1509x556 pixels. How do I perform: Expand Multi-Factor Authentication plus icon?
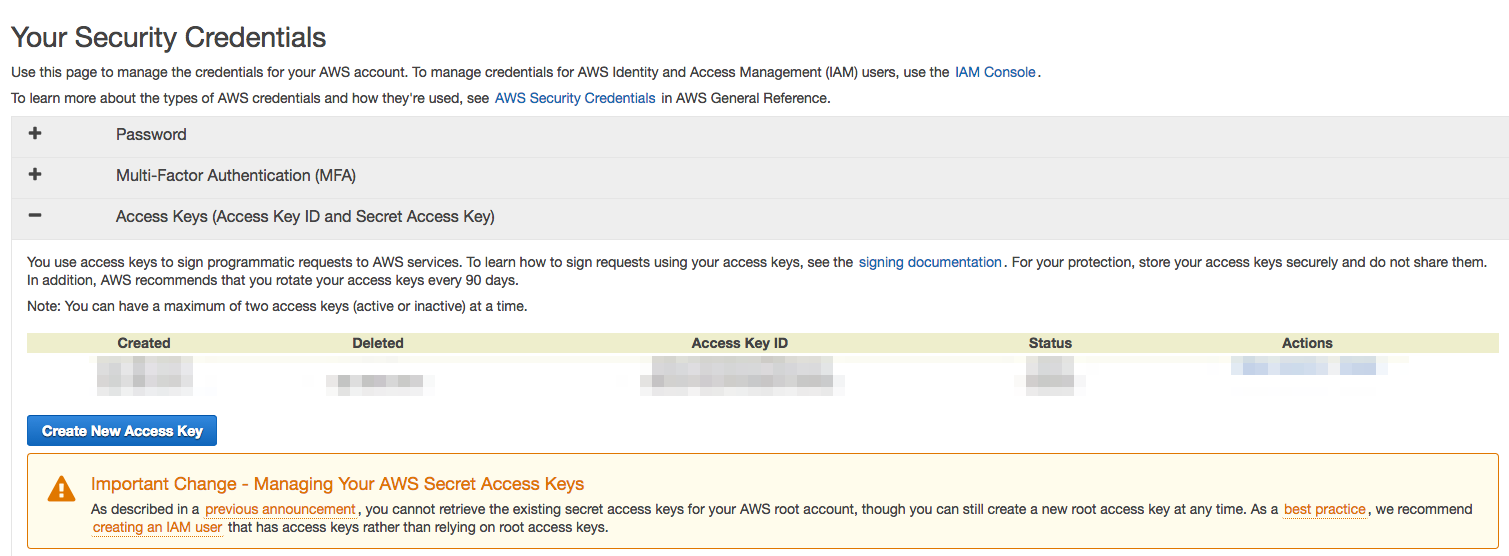point(35,175)
